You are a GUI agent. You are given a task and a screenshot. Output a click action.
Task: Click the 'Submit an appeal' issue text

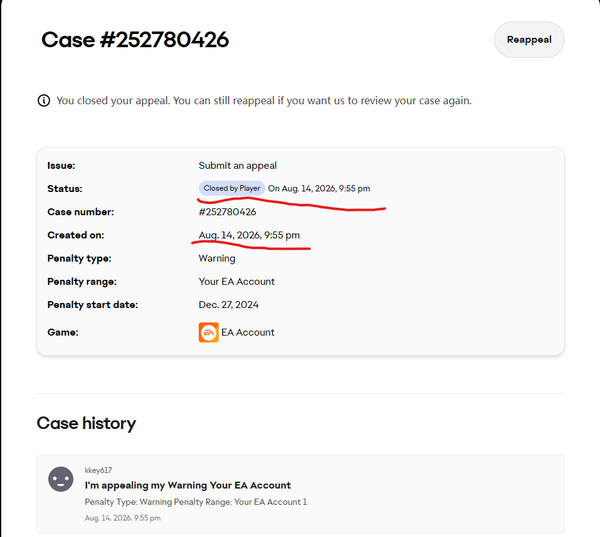tap(238, 165)
